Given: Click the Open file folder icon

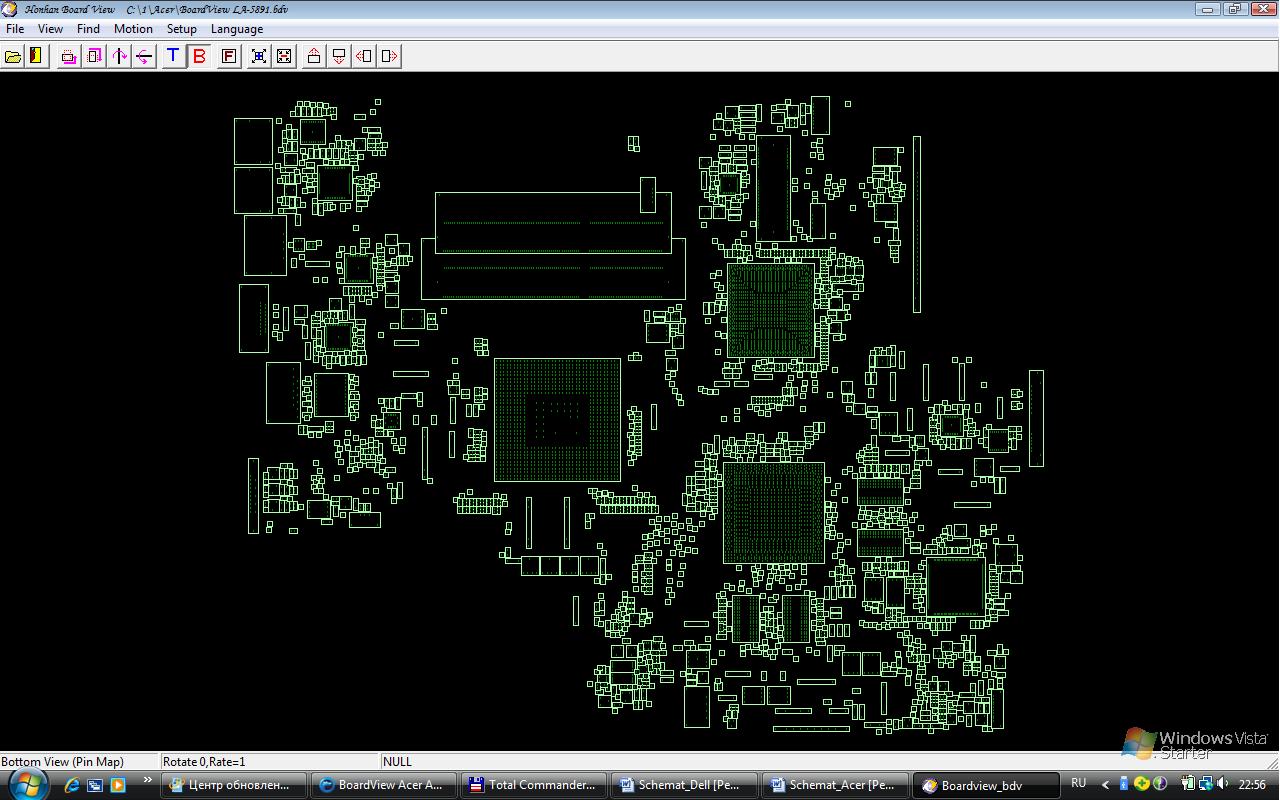Looking at the screenshot, I should click(13, 56).
